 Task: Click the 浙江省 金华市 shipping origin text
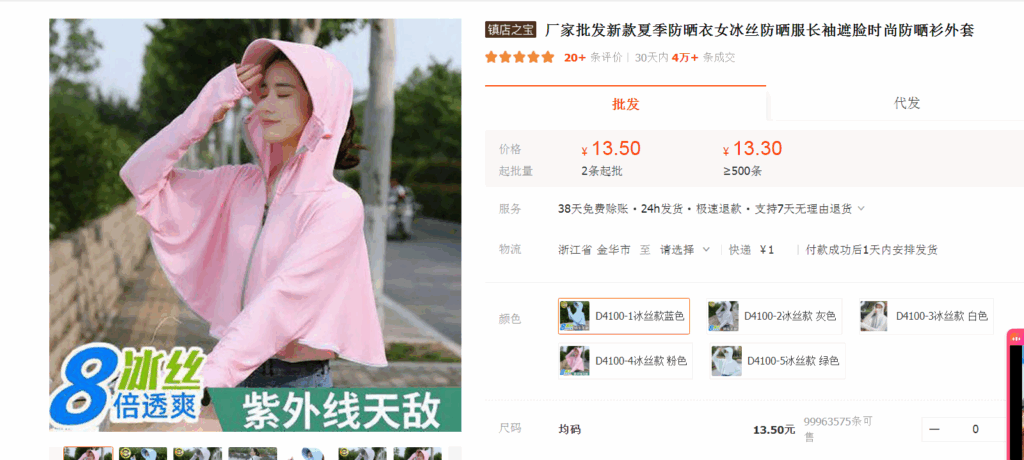pos(594,250)
